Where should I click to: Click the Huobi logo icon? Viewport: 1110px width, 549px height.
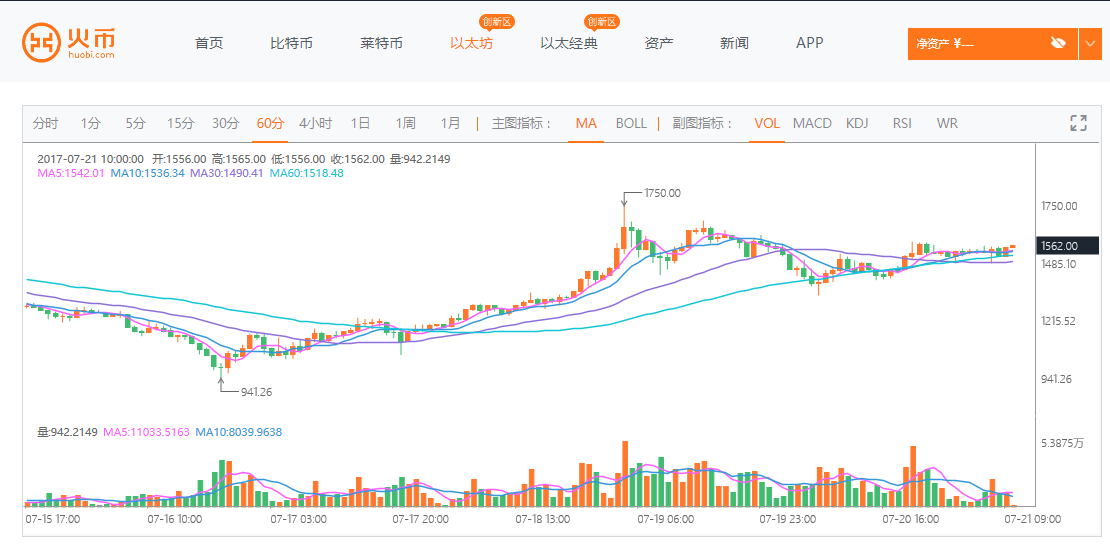[40, 43]
